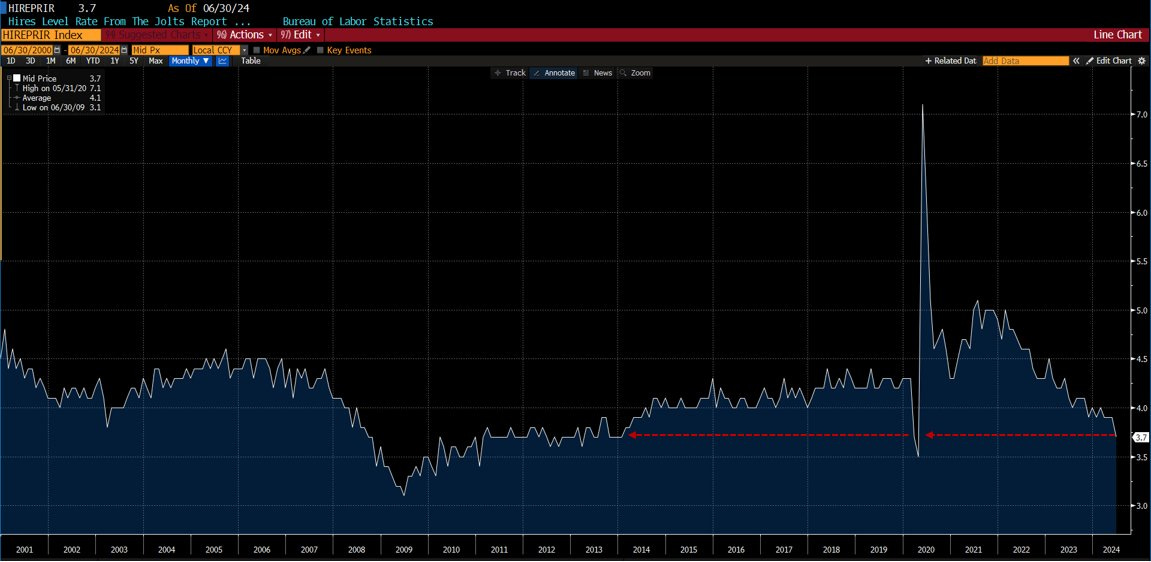Open the Monthly frequency dropdown
The image size is (1151, 562).
190,61
